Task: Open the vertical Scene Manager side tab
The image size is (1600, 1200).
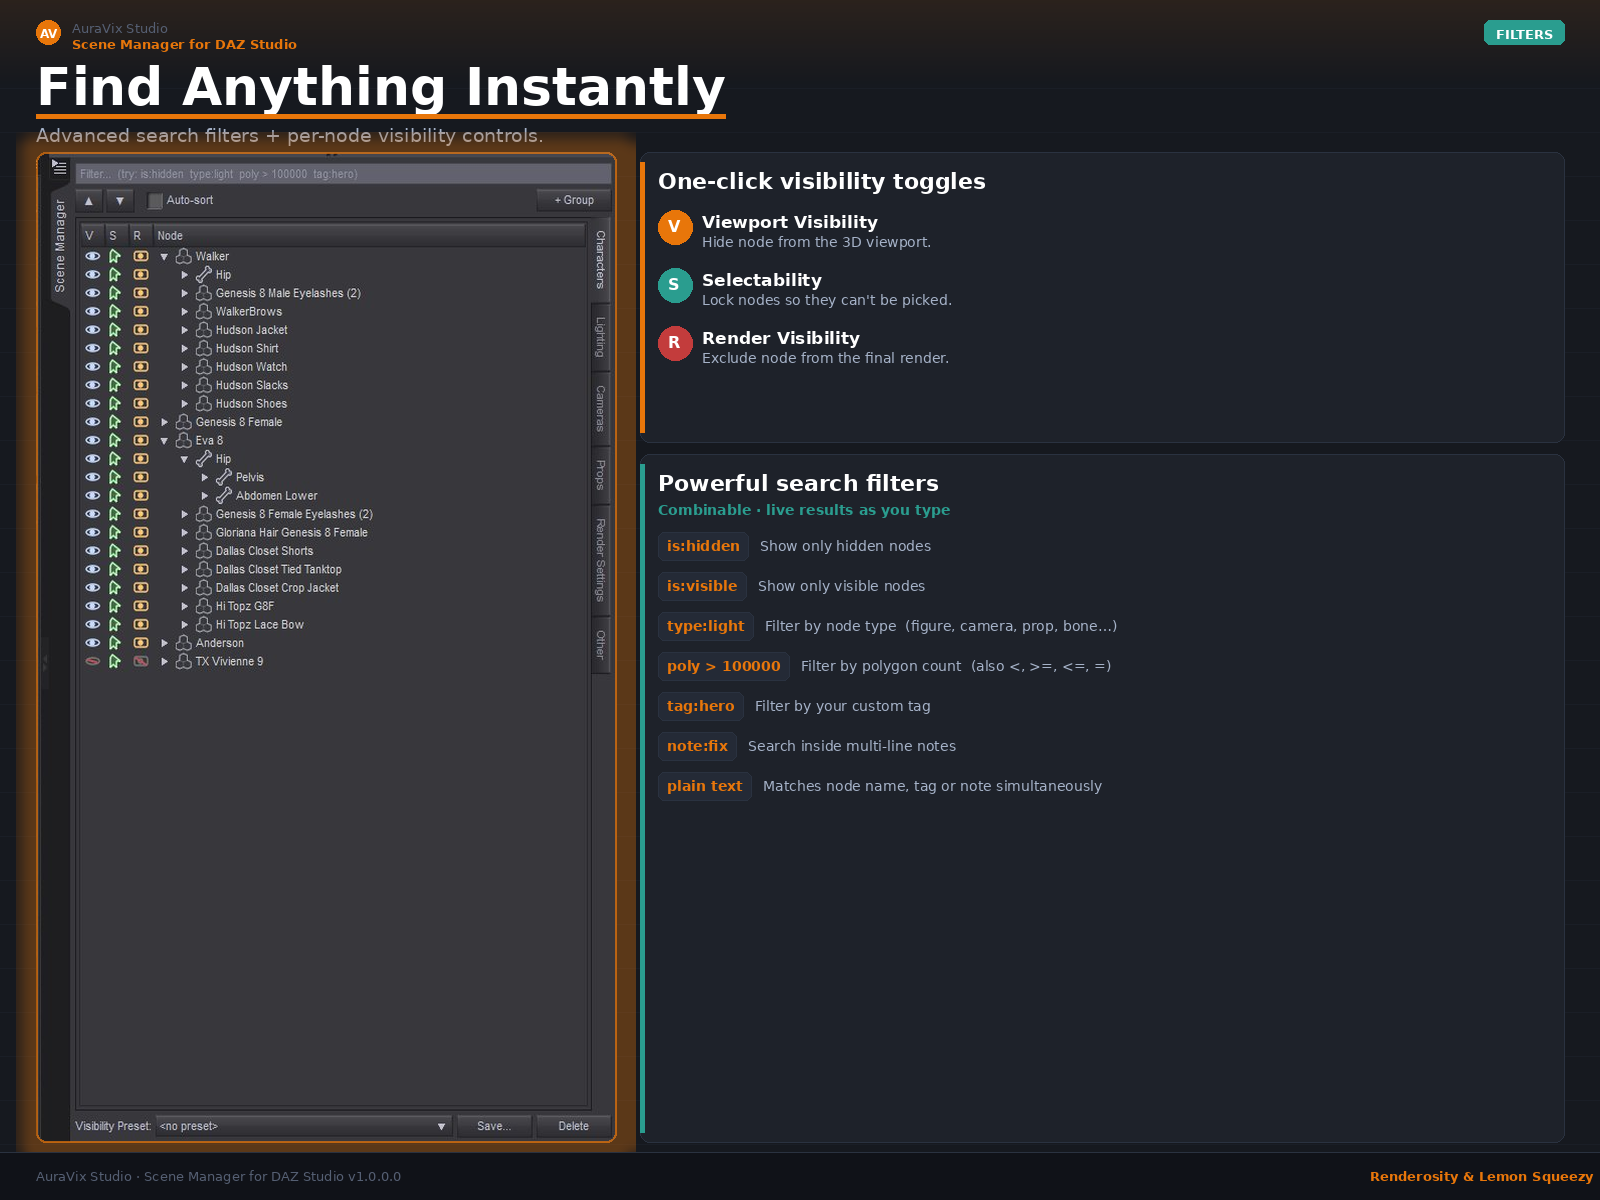Action: point(60,246)
